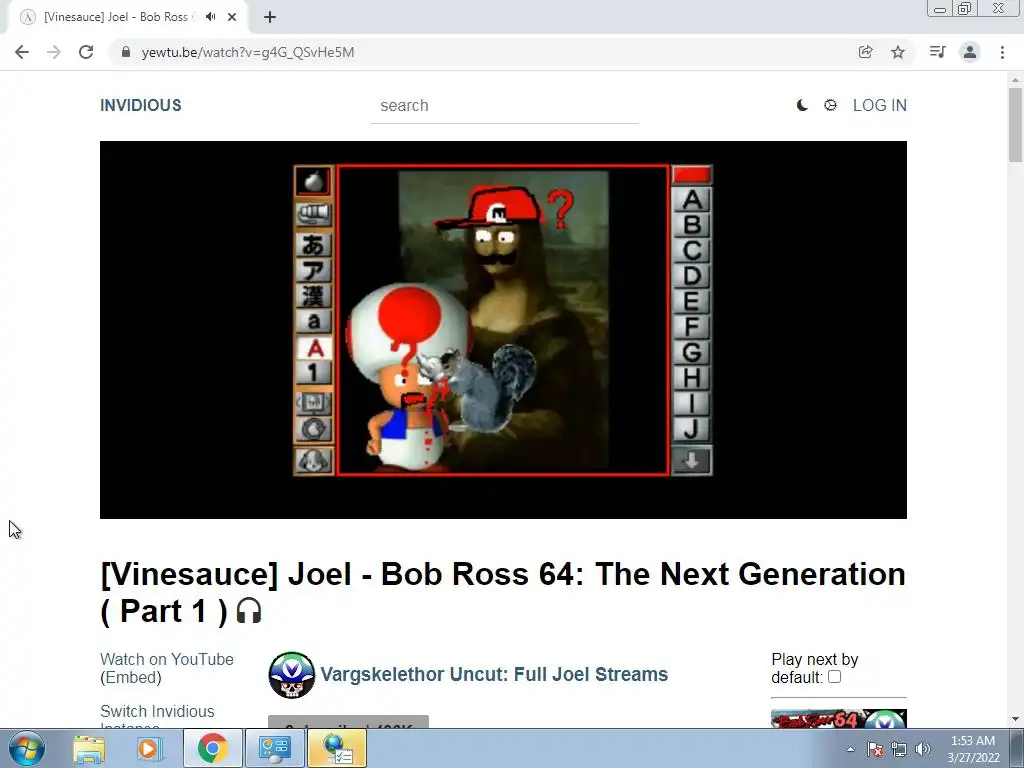
Task: Switch to Chrome in the taskbar
Action: click(212, 748)
